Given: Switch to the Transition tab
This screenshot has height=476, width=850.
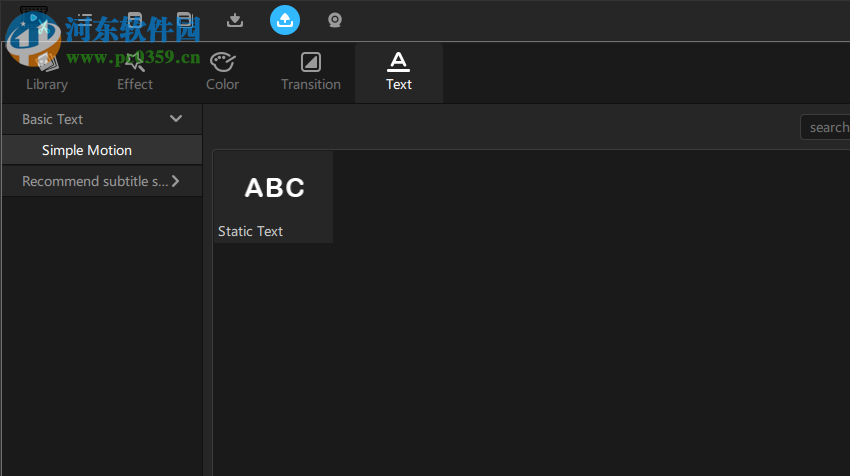Looking at the screenshot, I should tap(311, 72).
